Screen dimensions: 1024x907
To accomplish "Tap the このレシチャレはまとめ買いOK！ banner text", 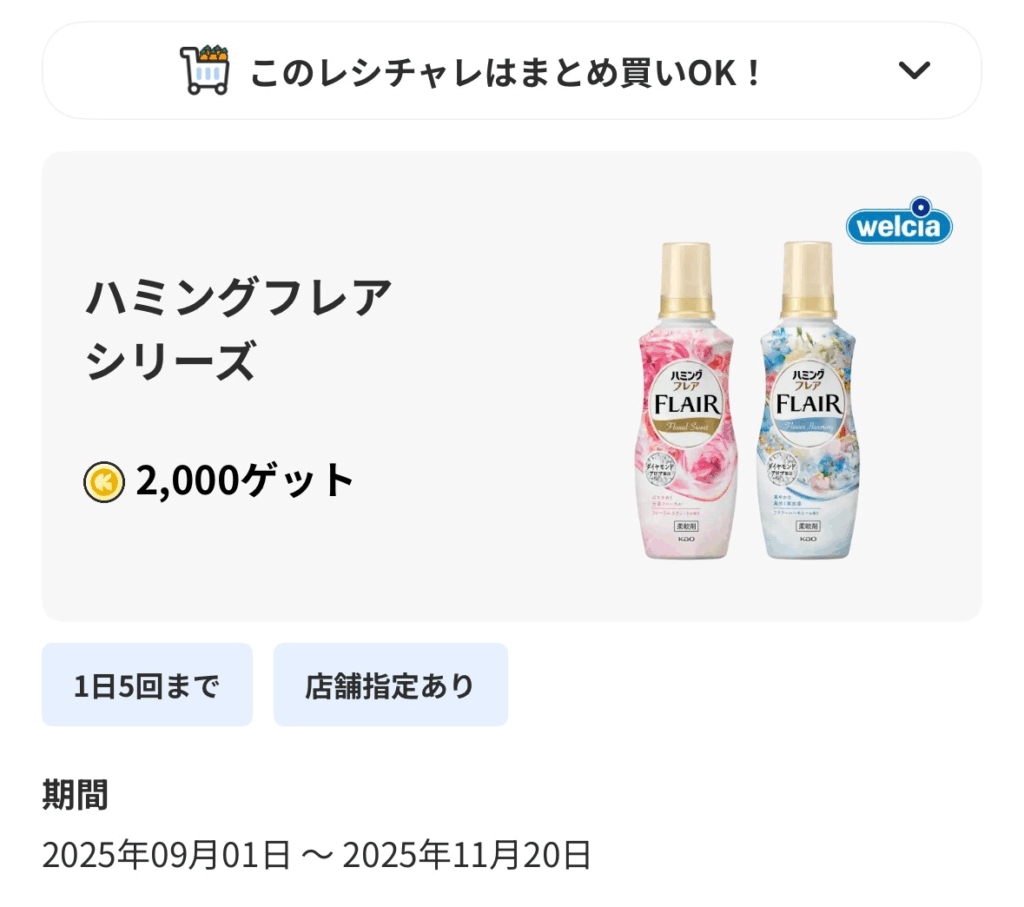I will coord(505,72).
